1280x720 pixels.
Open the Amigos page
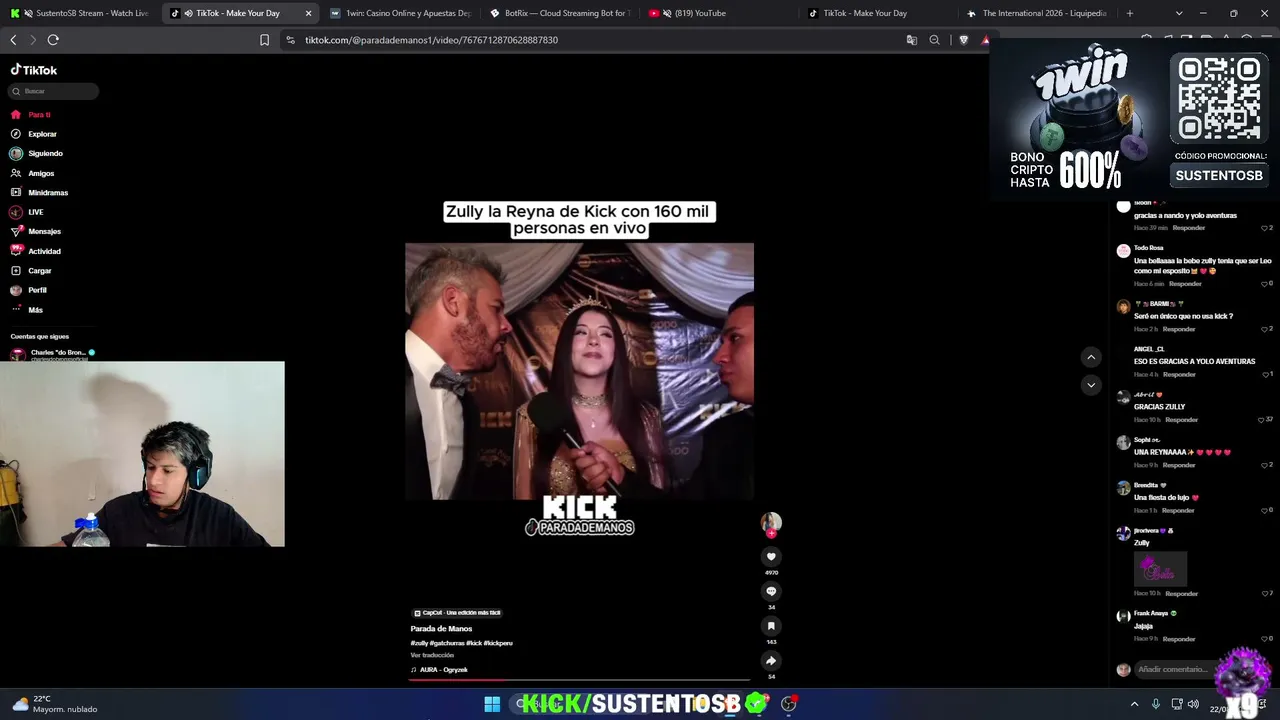coord(32,173)
